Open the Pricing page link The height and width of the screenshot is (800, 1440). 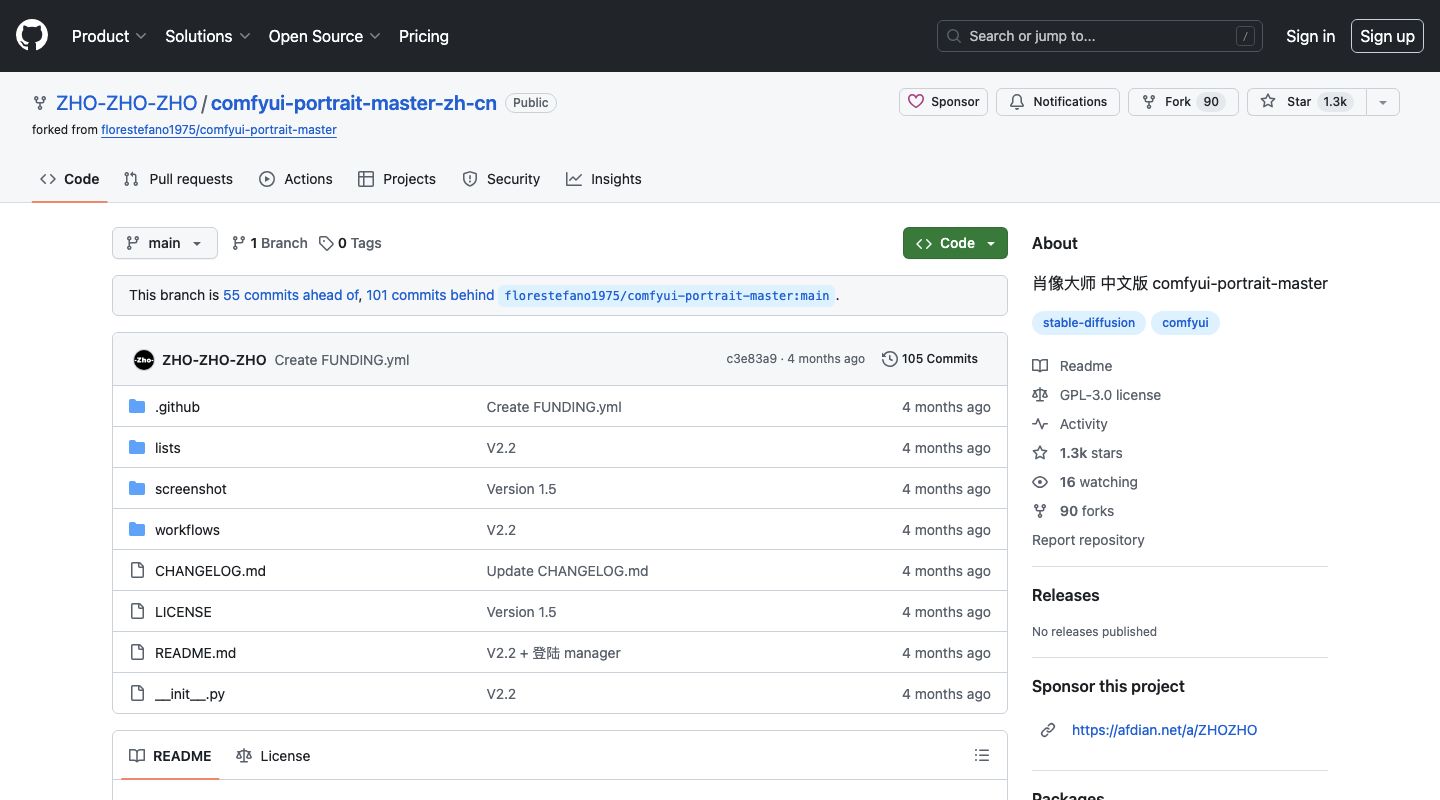tap(424, 36)
